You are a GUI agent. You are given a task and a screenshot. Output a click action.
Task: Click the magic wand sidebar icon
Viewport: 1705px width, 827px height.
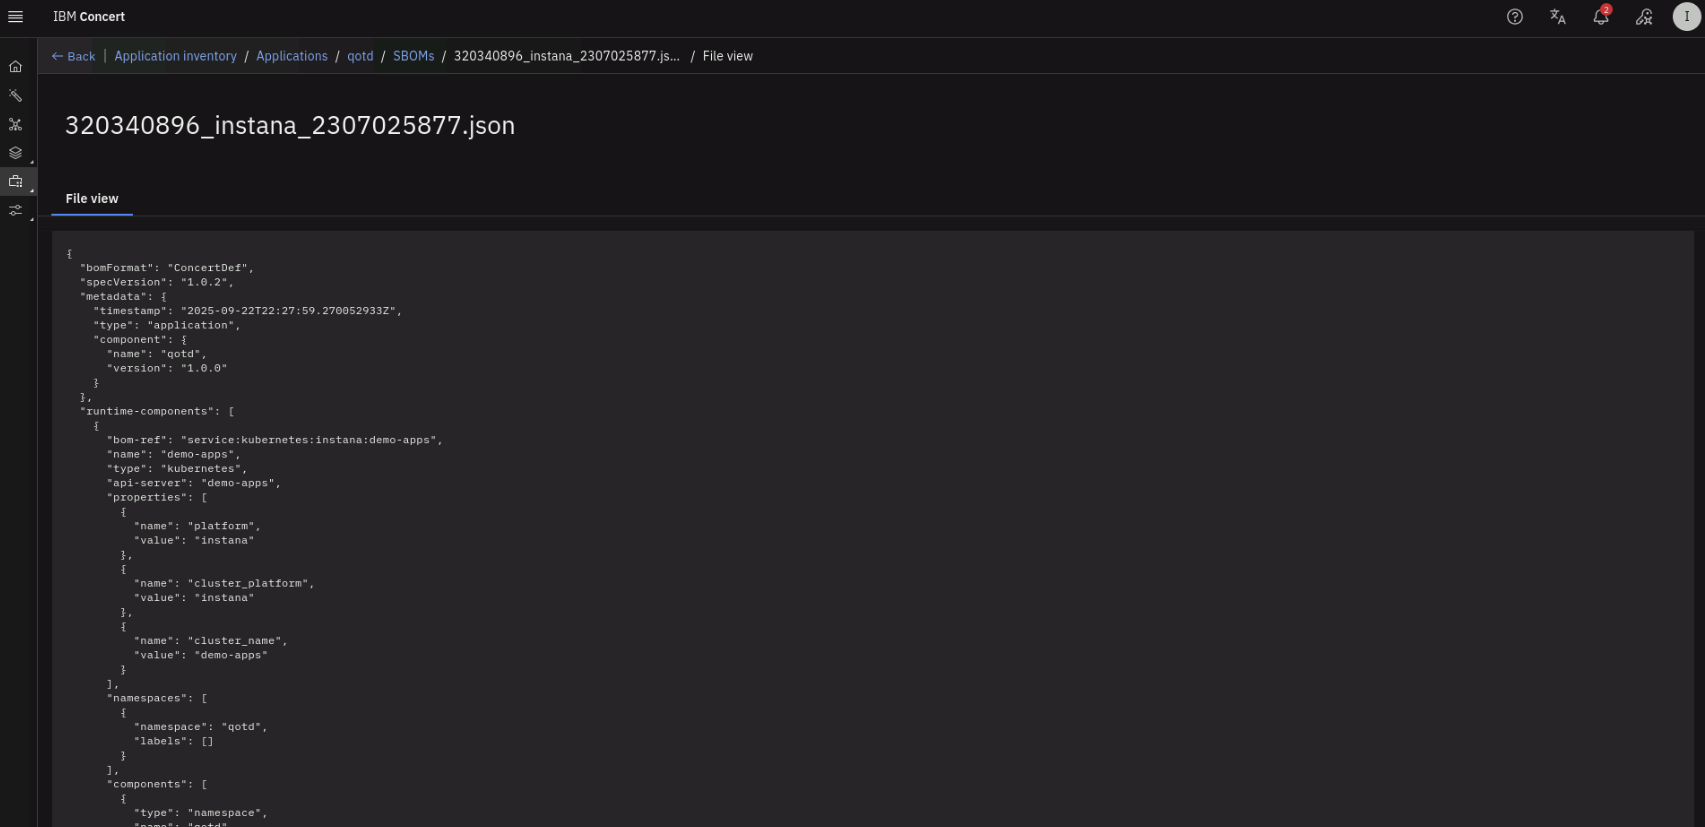tap(15, 96)
